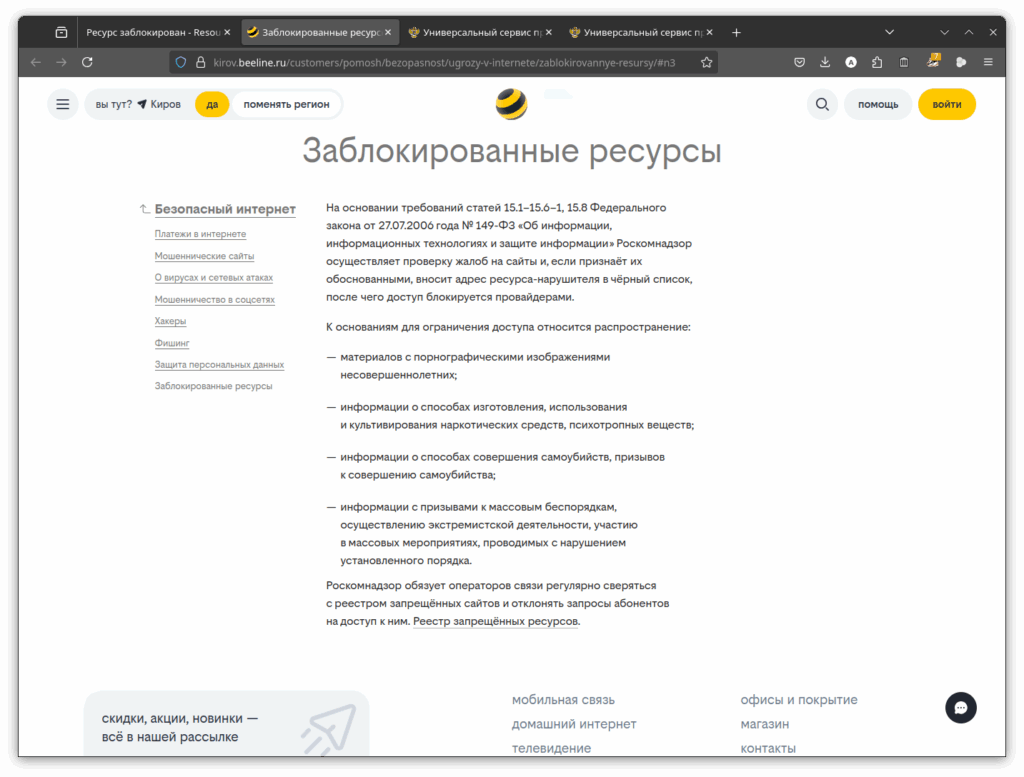Open the Pocket save icon in toolbar
Screen dimensions: 1024x777
click(x=799, y=62)
